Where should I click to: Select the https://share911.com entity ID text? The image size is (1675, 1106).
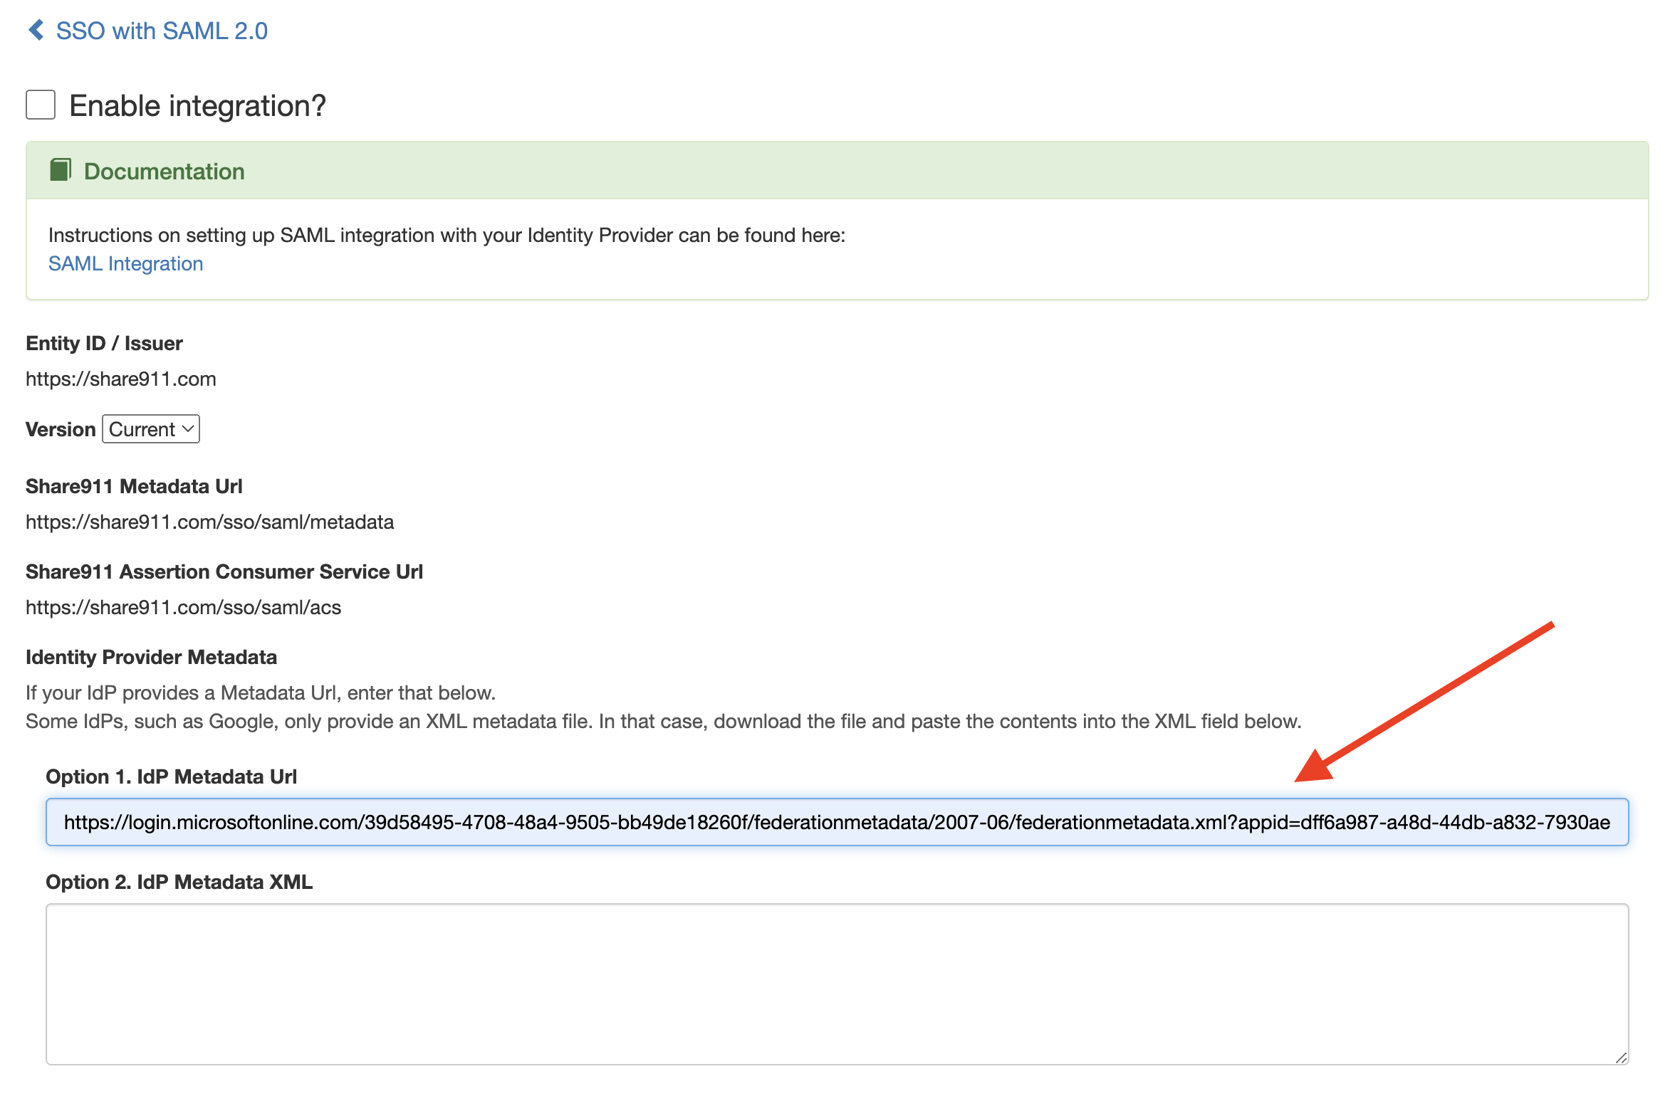point(121,379)
